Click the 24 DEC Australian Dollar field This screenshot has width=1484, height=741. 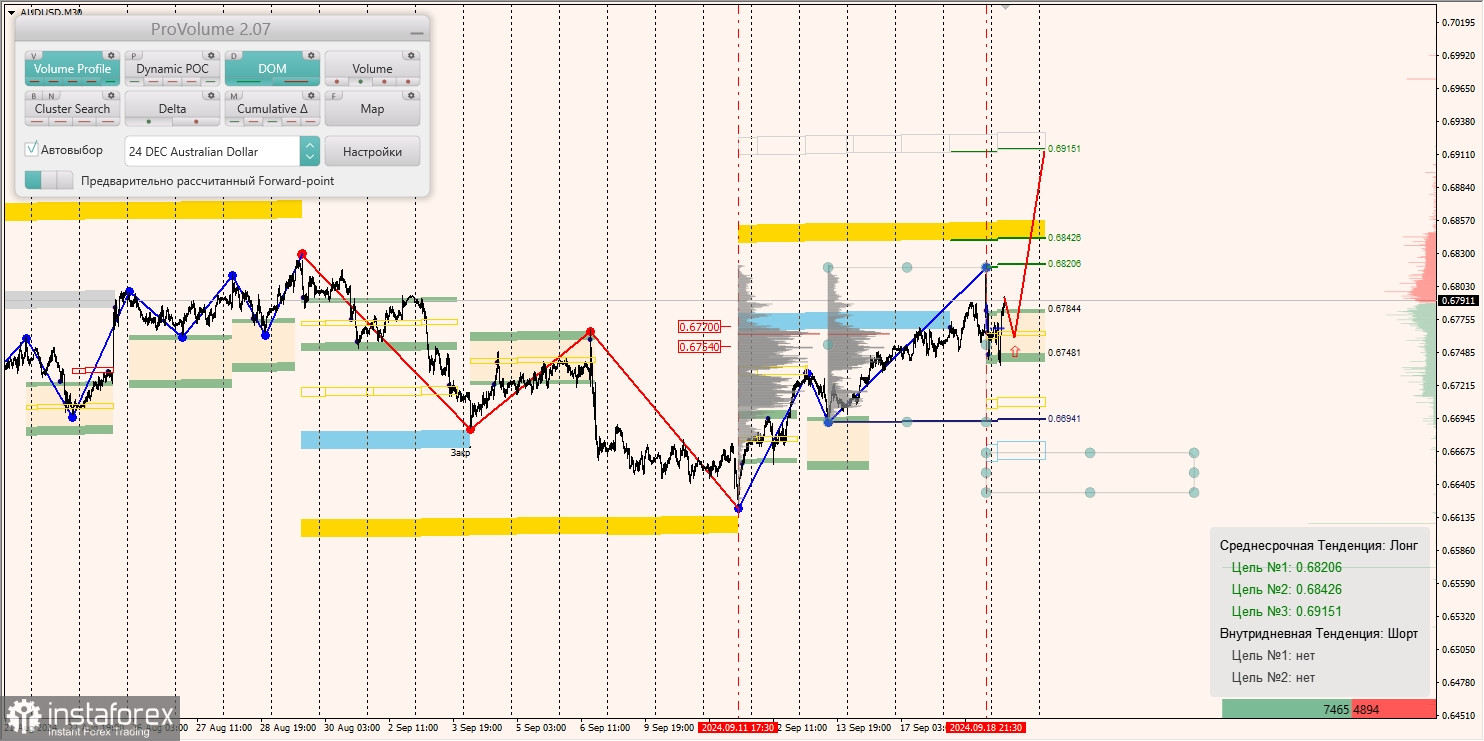[x=212, y=151]
